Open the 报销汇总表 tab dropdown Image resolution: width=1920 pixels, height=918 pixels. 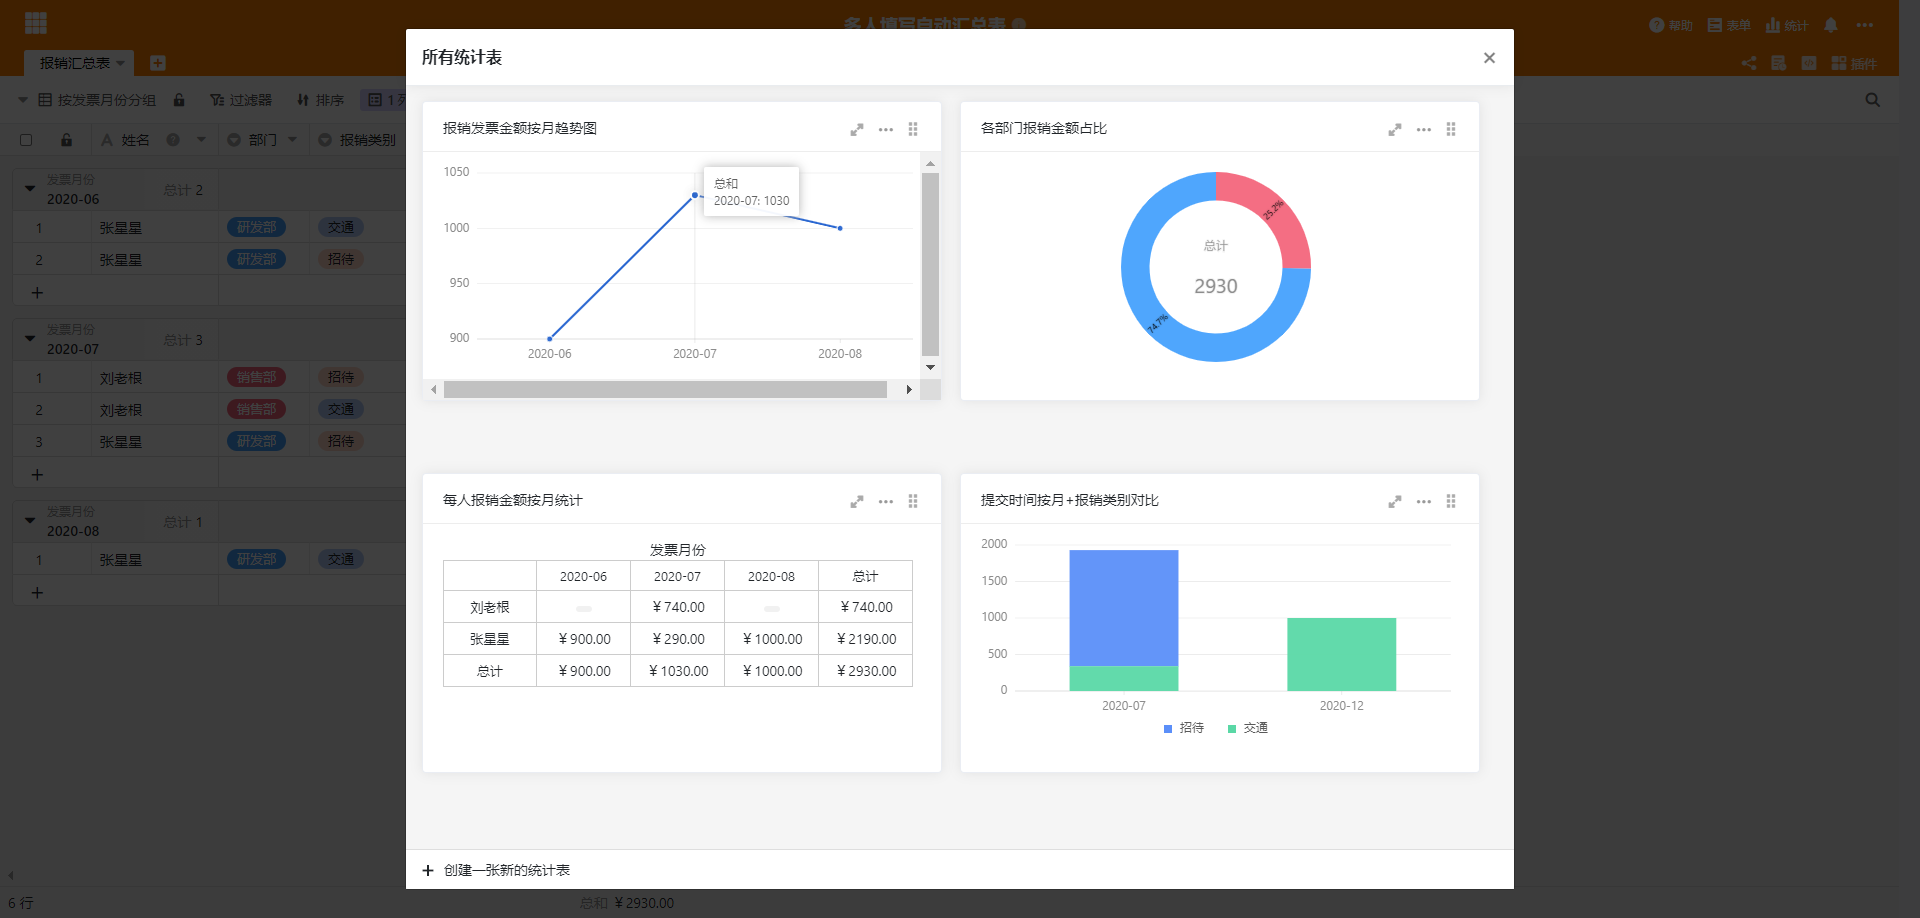click(120, 63)
